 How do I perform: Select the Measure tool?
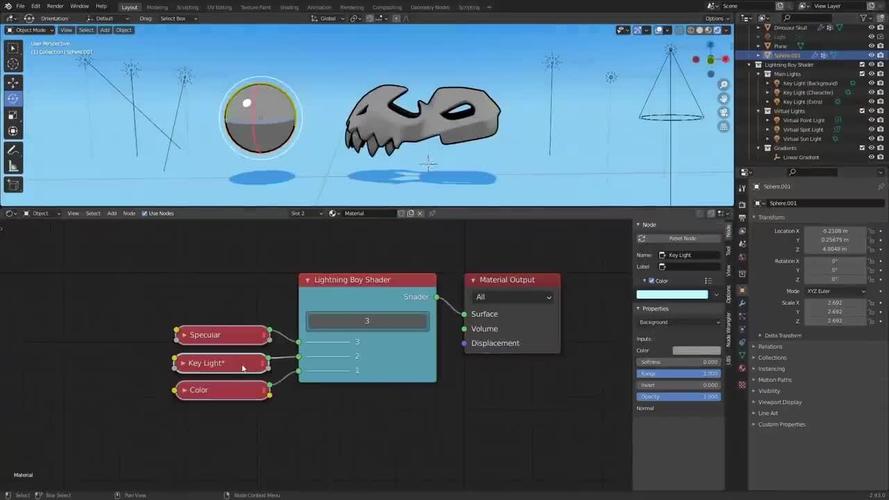coord(13,167)
